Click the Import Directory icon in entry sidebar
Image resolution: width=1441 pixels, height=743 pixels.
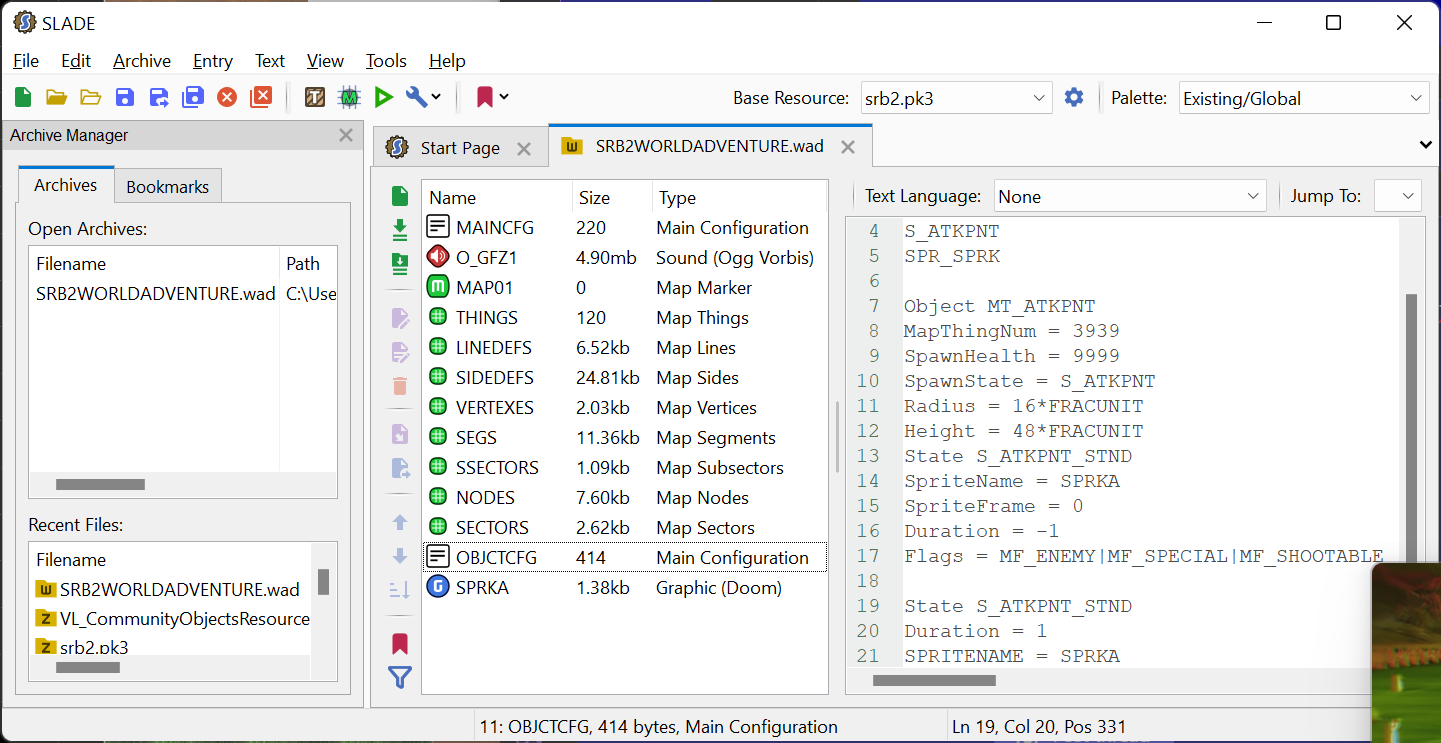[400, 264]
